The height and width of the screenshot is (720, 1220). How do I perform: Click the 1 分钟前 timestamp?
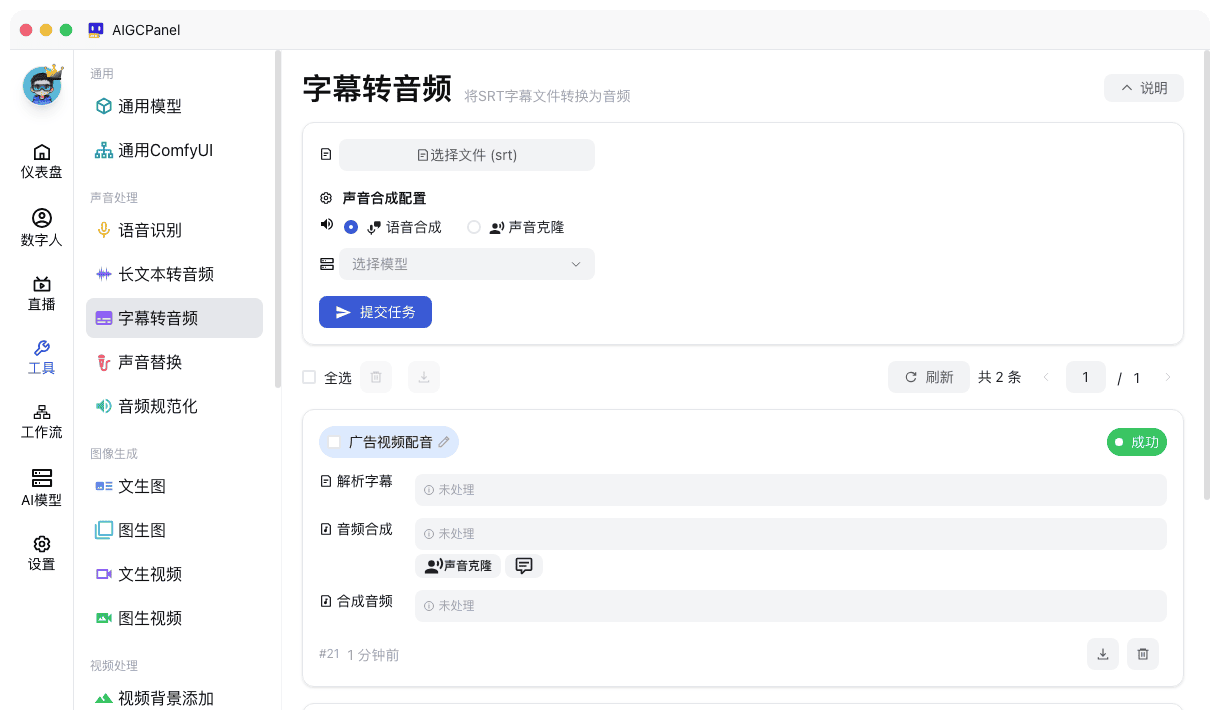point(373,655)
